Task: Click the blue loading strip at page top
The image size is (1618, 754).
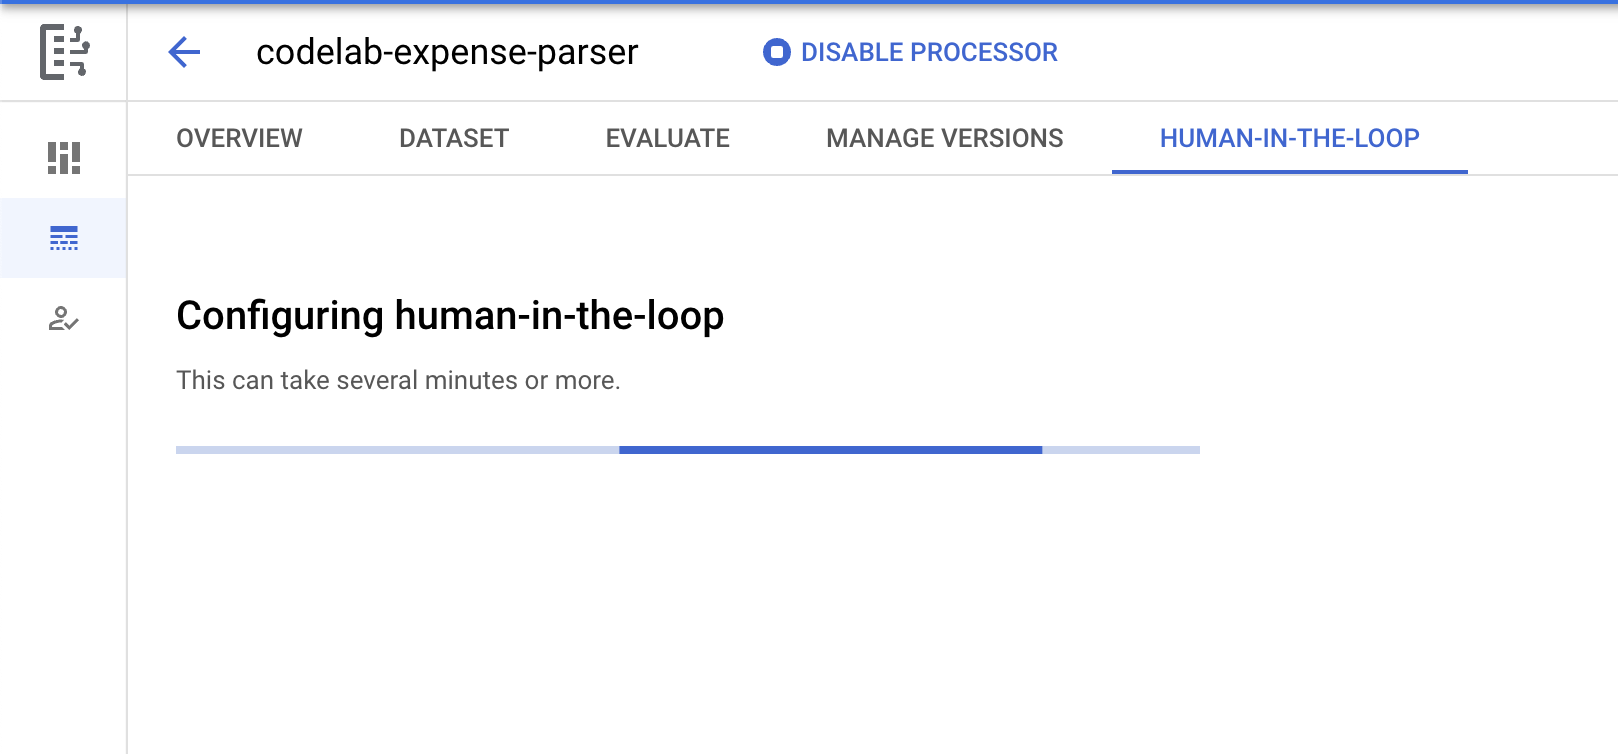Action: pyautogui.click(x=809, y=2)
